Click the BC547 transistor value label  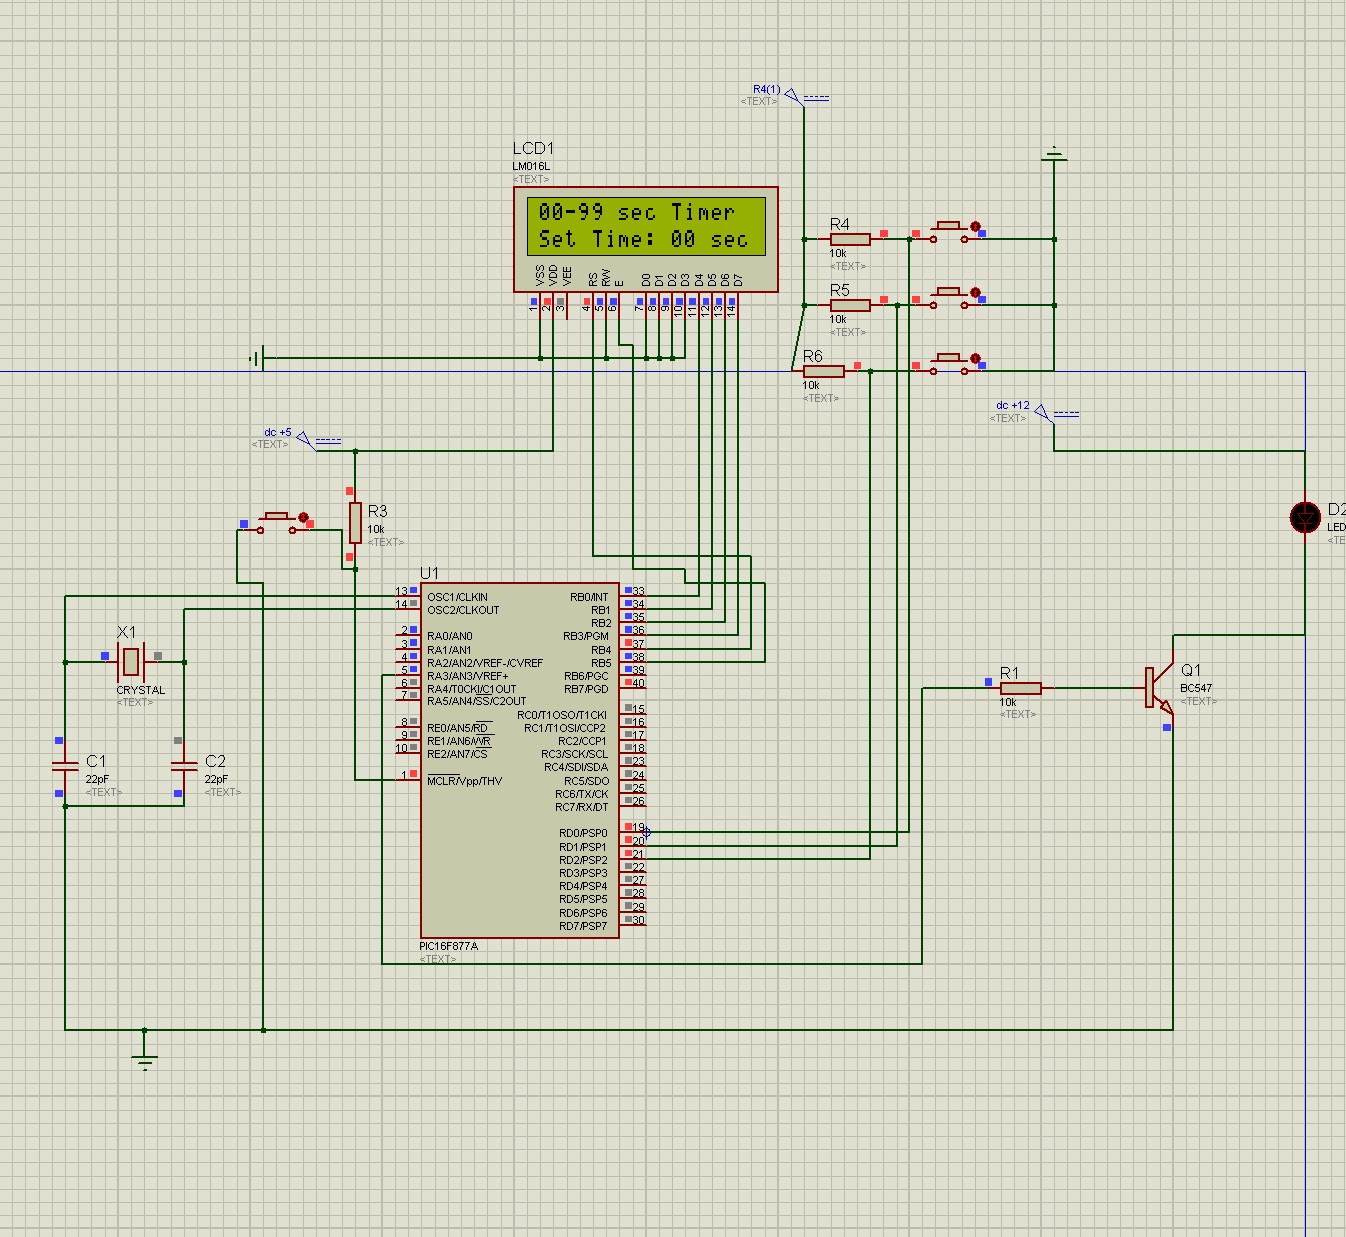coord(1196,688)
